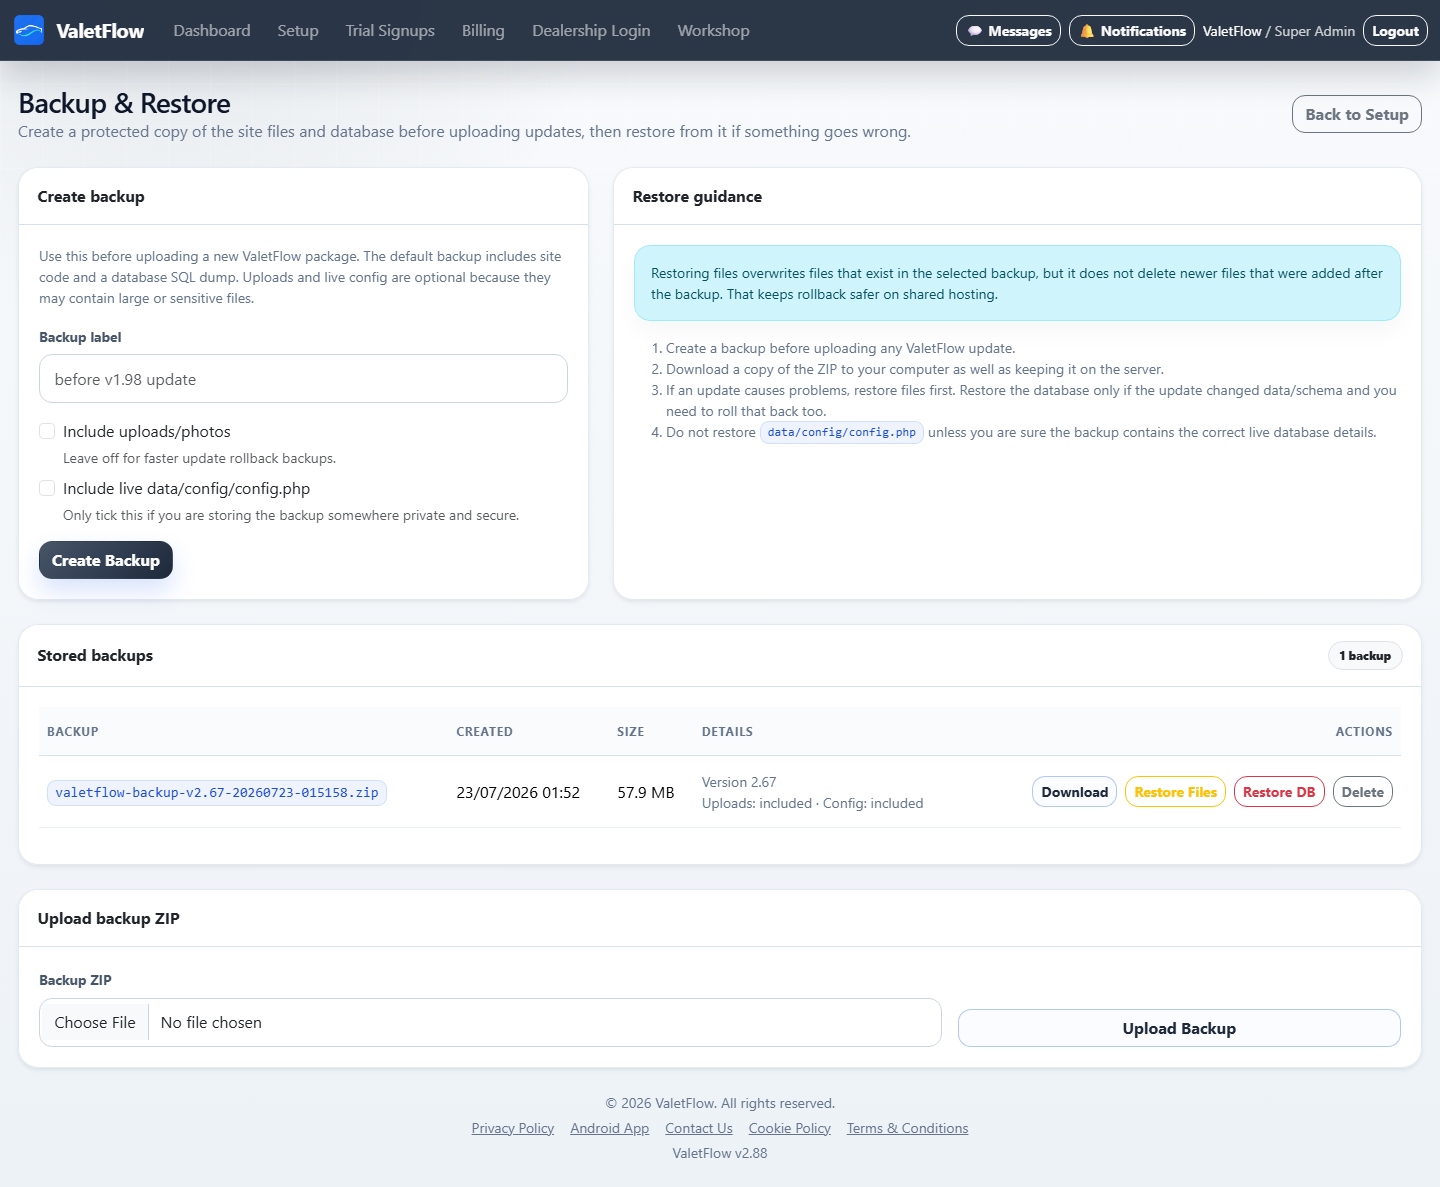Click the Restore guidance panel title

pos(697,197)
